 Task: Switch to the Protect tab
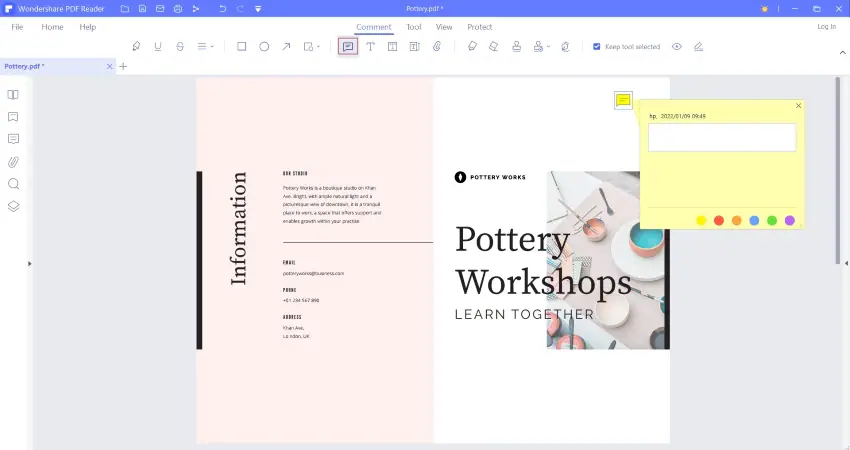coord(480,27)
